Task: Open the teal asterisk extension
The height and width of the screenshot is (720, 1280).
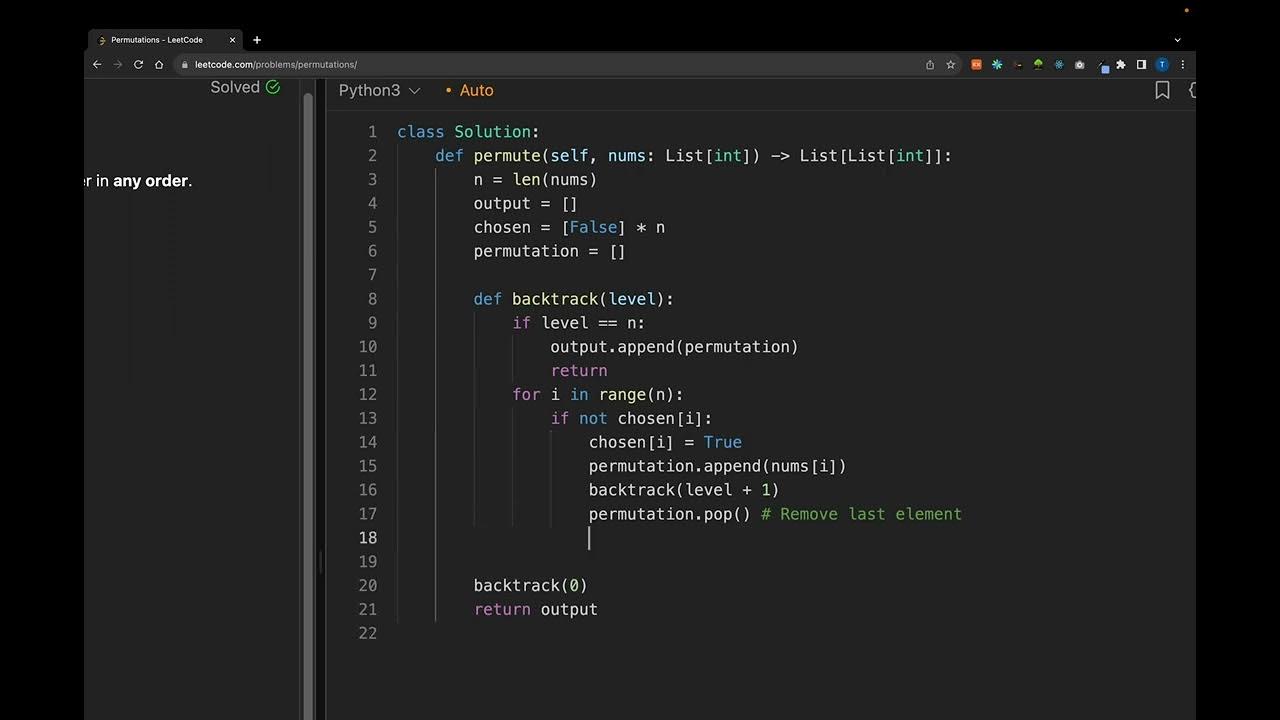Action: (x=997, y=64)
